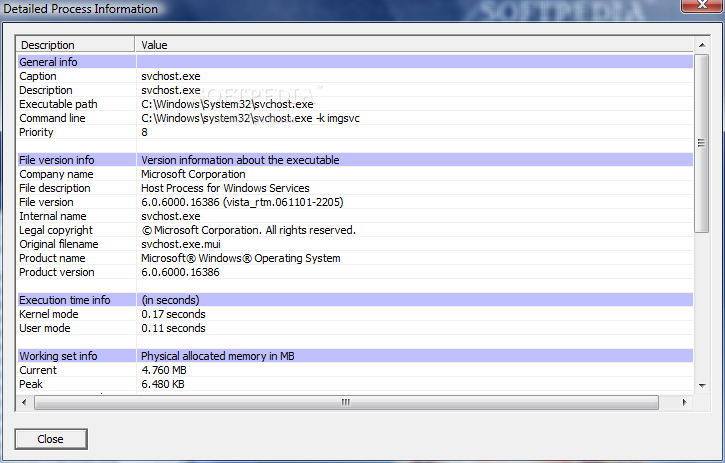Select the Description row label under General info
The height and width of the screenshot is (463, 725).
pyautogui.click(x=46, y=90)
